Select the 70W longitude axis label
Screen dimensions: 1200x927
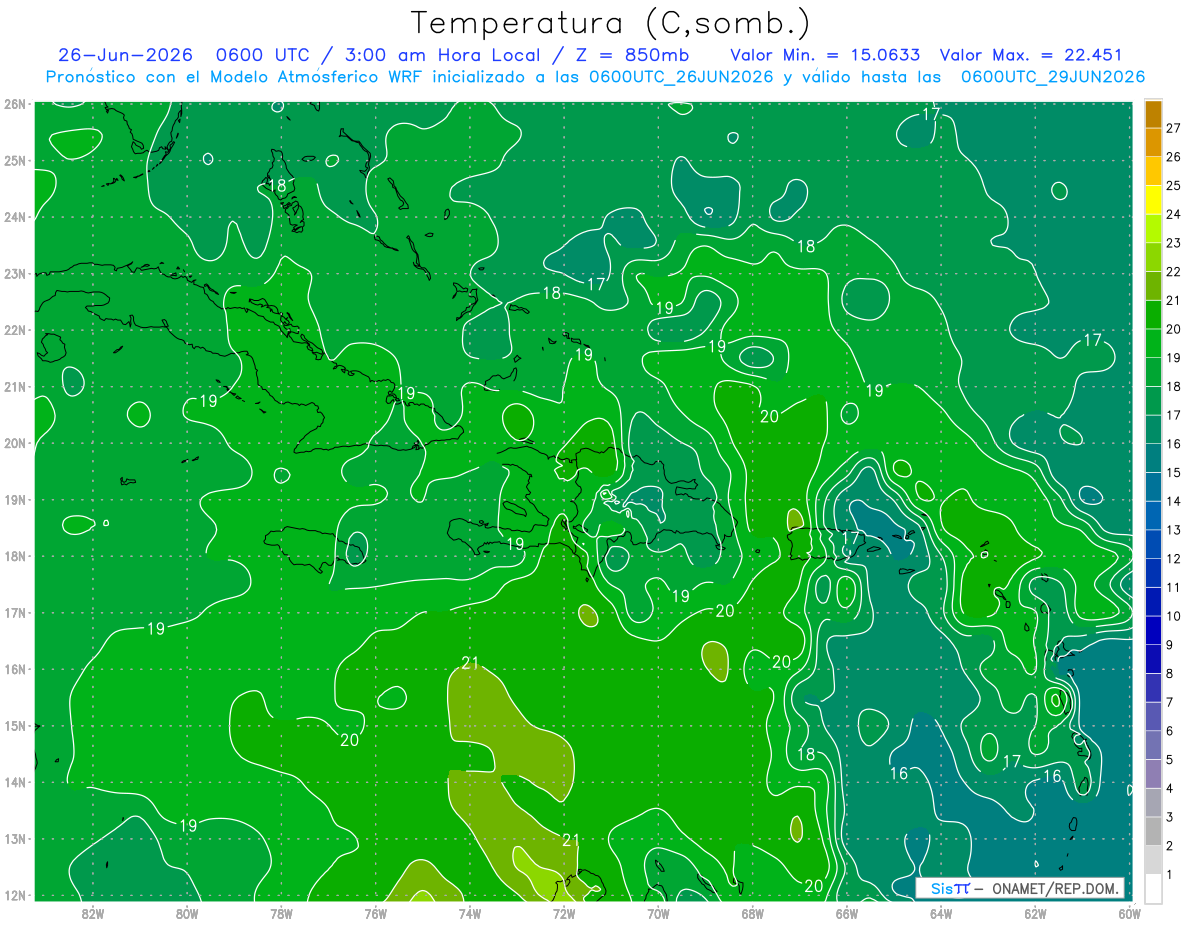coord(658,912)
